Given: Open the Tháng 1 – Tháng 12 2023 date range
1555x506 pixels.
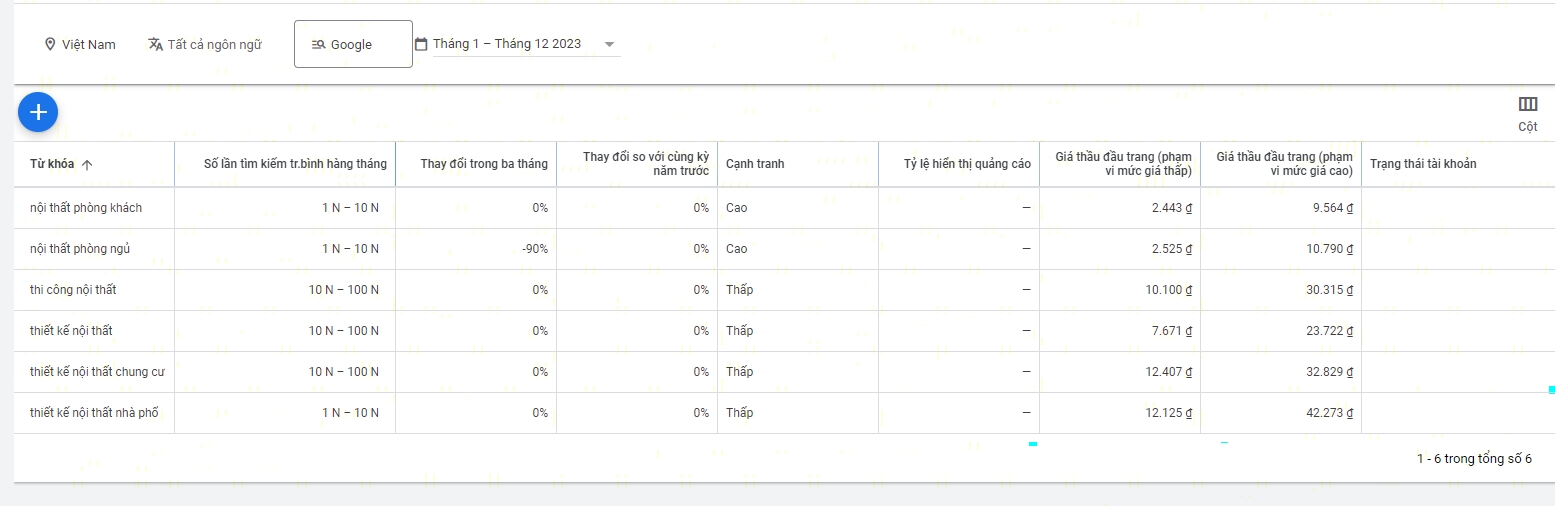Looking at the screenshot, I should click(x=507, y=44).
